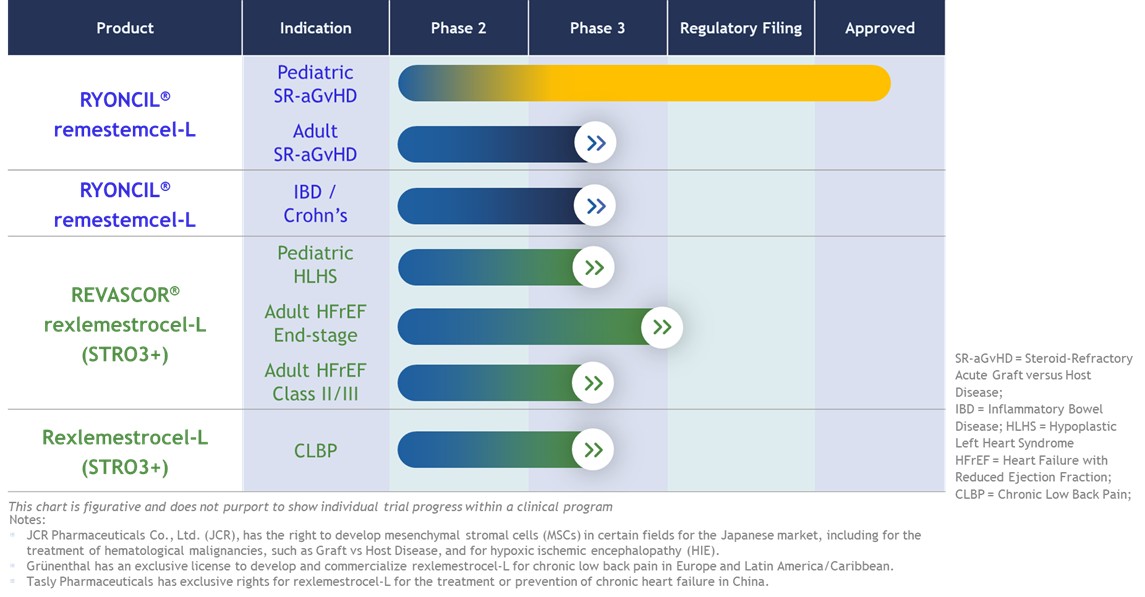Click the double-chevron icon on IBD / Crohn's bar
Image resolution: width=1145 pixels, height=597 pixels.
(596, 207)
